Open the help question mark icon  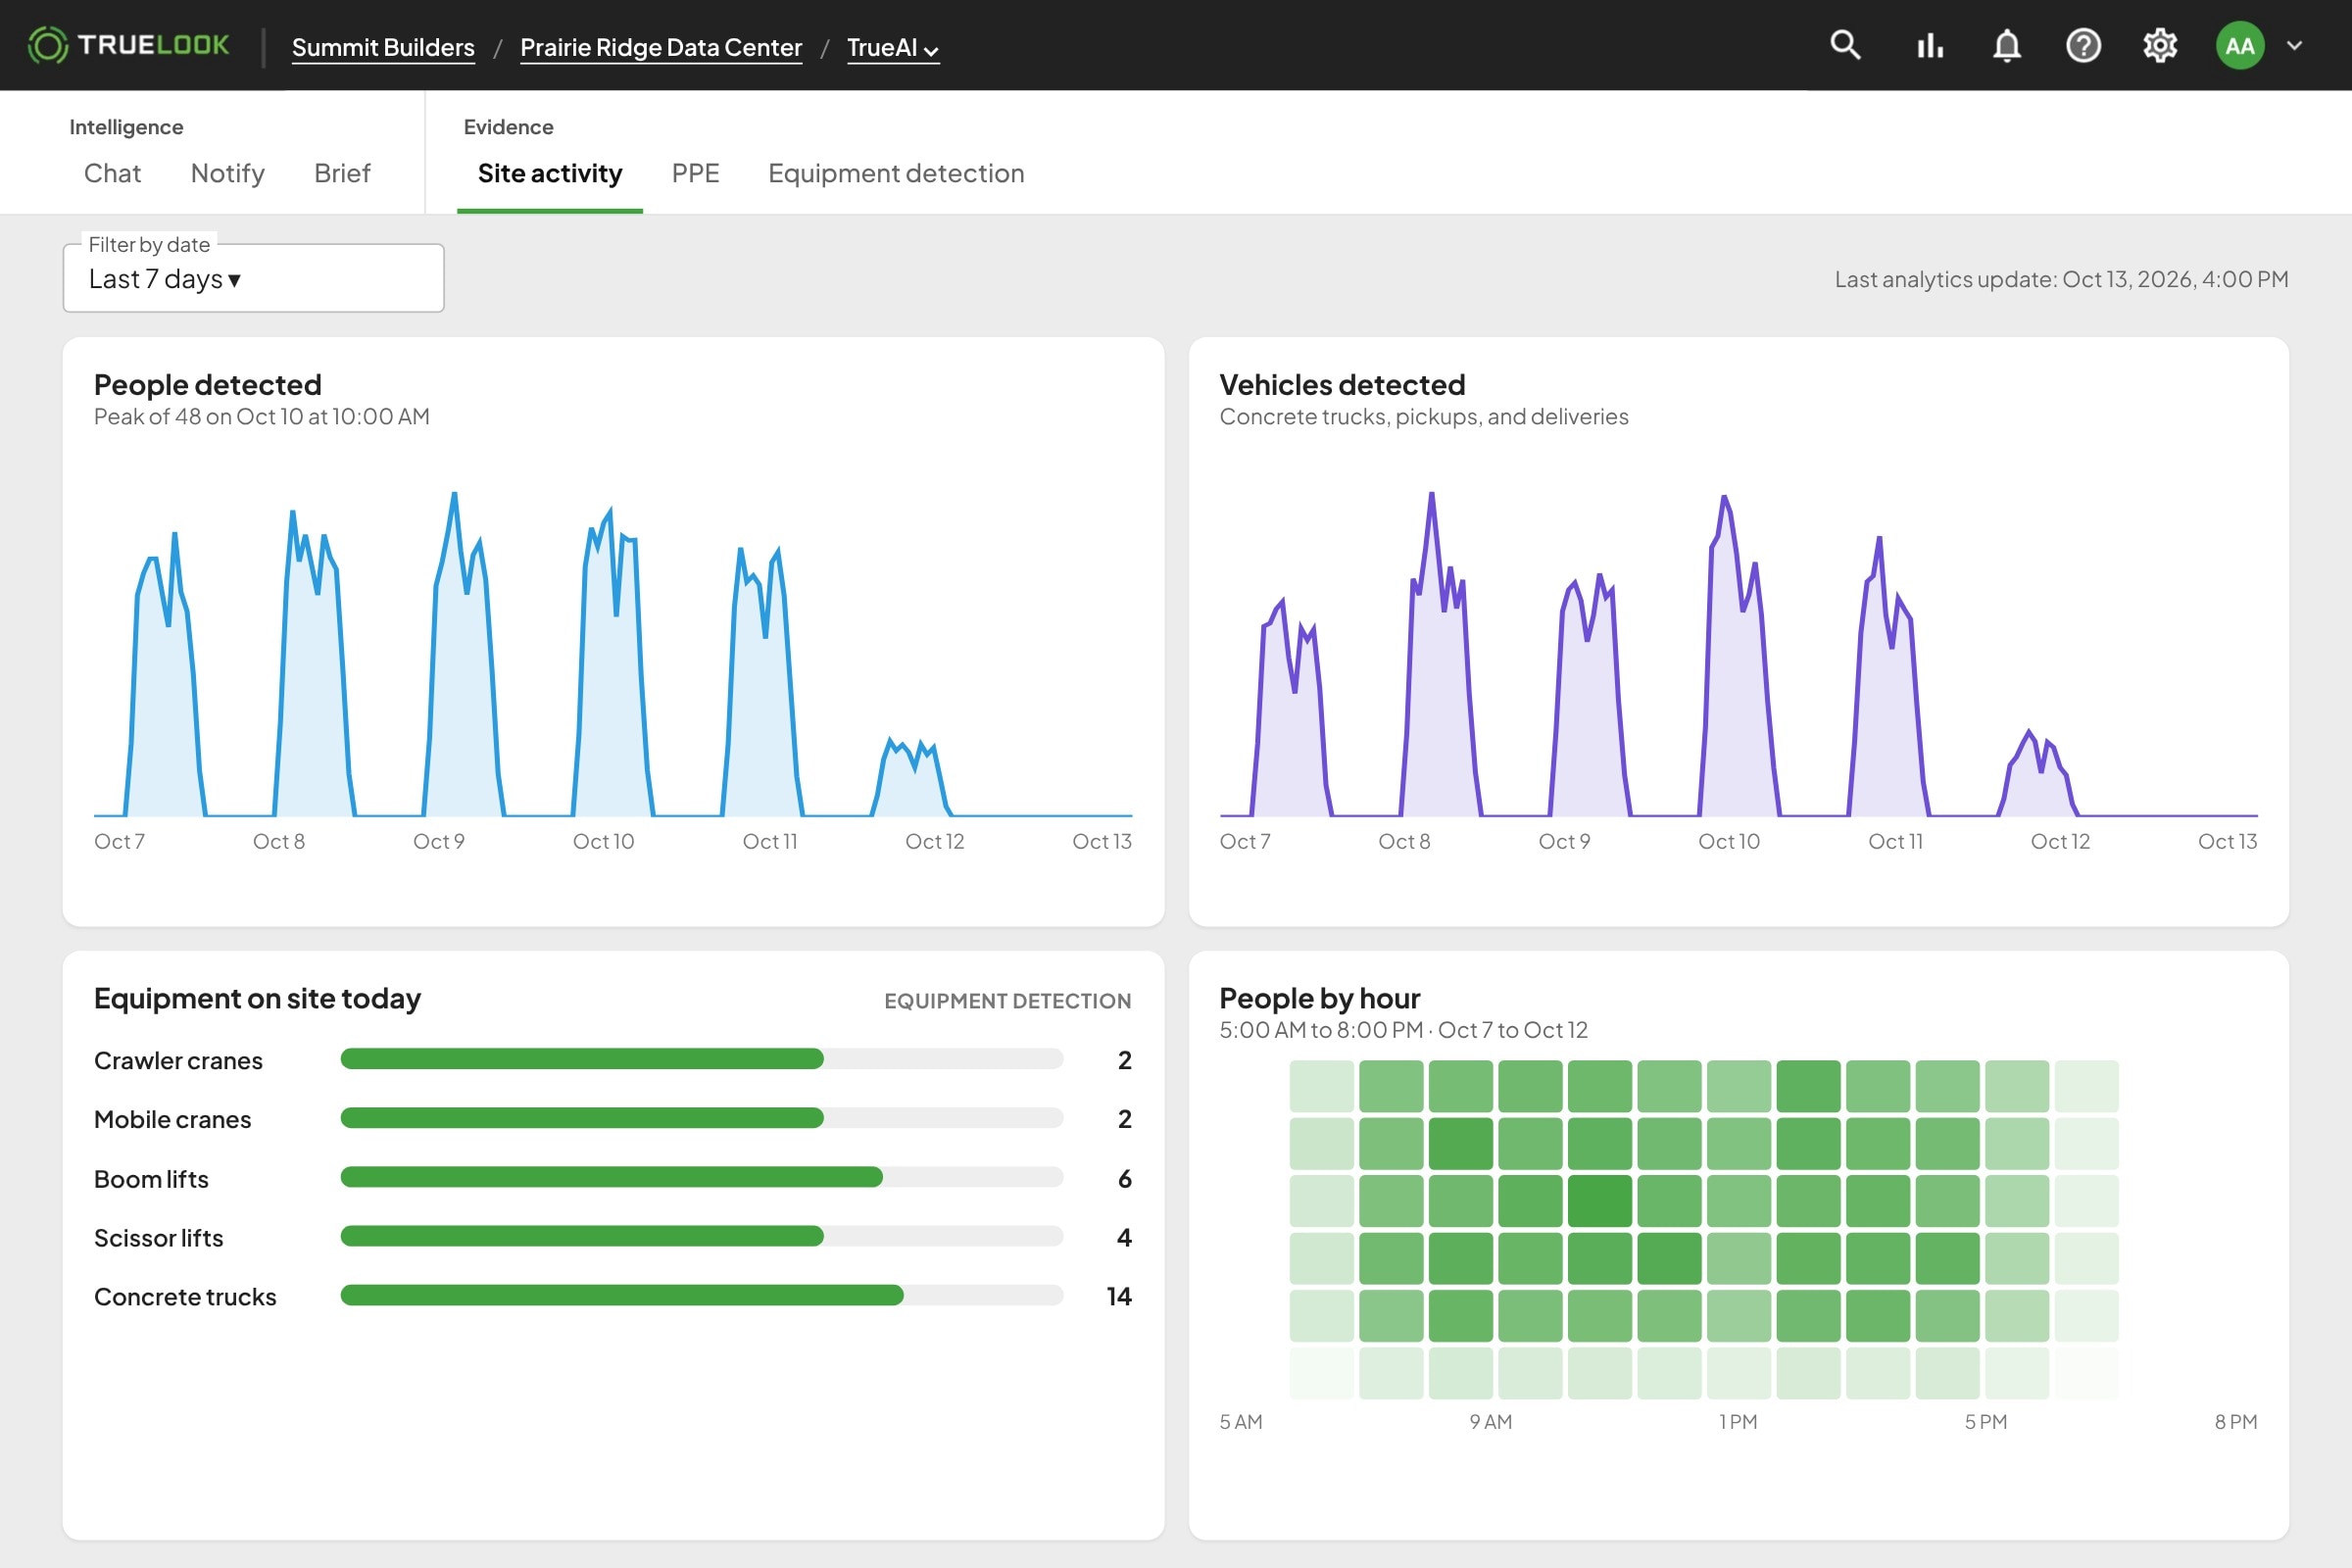[x=2083, y=45]
